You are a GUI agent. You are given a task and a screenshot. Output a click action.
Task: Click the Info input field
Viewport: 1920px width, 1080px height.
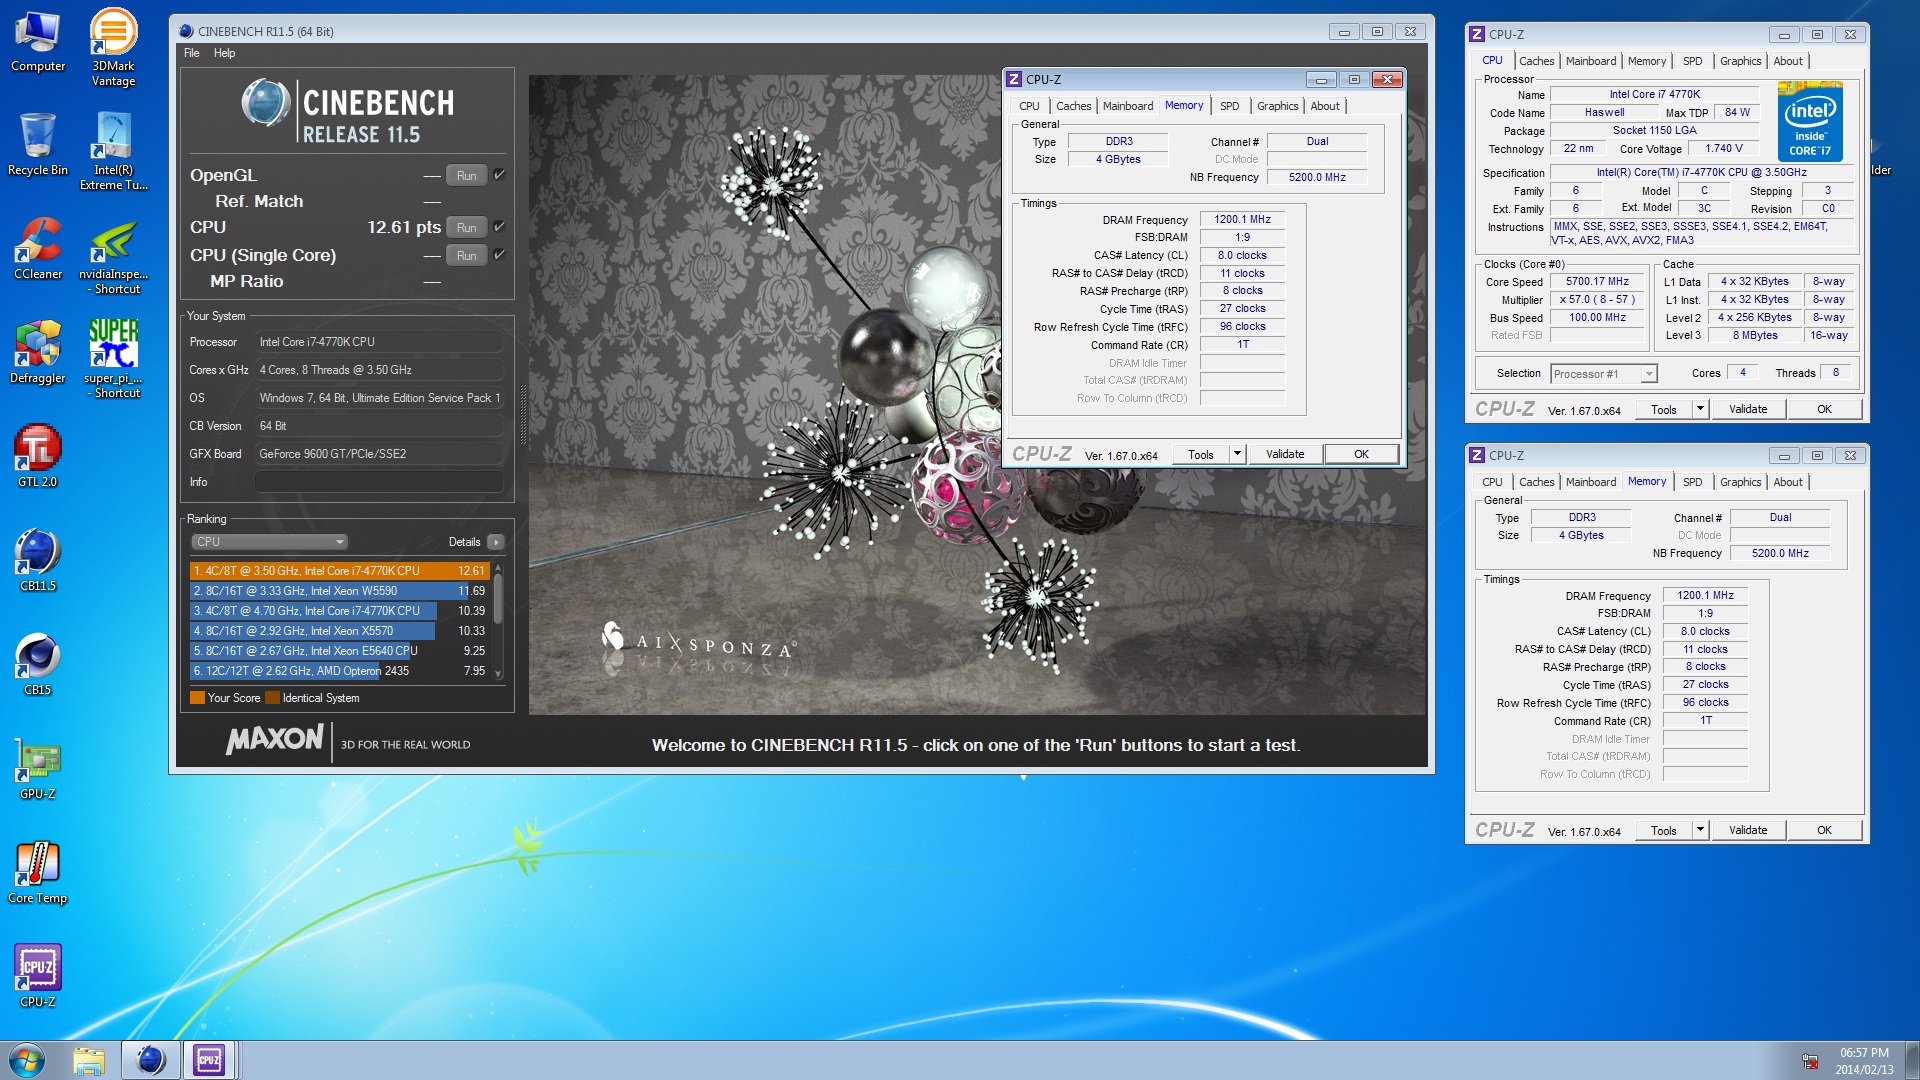point(379,482)
